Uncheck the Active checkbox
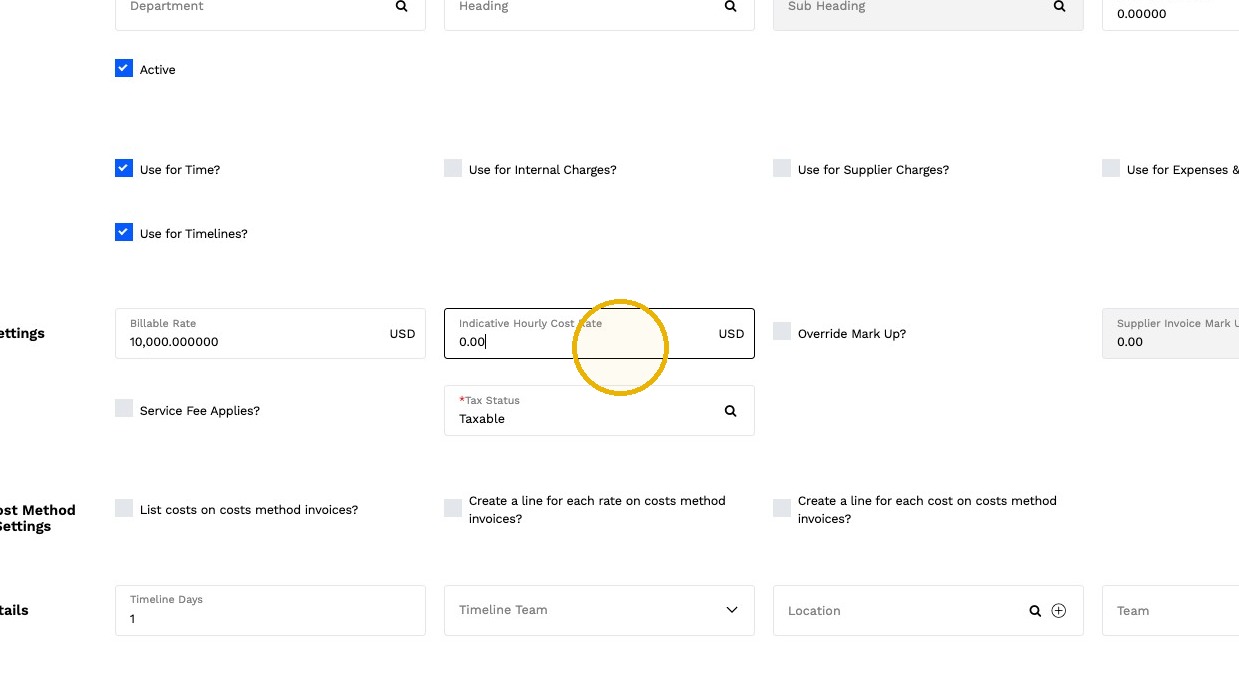 pos(124,68)
